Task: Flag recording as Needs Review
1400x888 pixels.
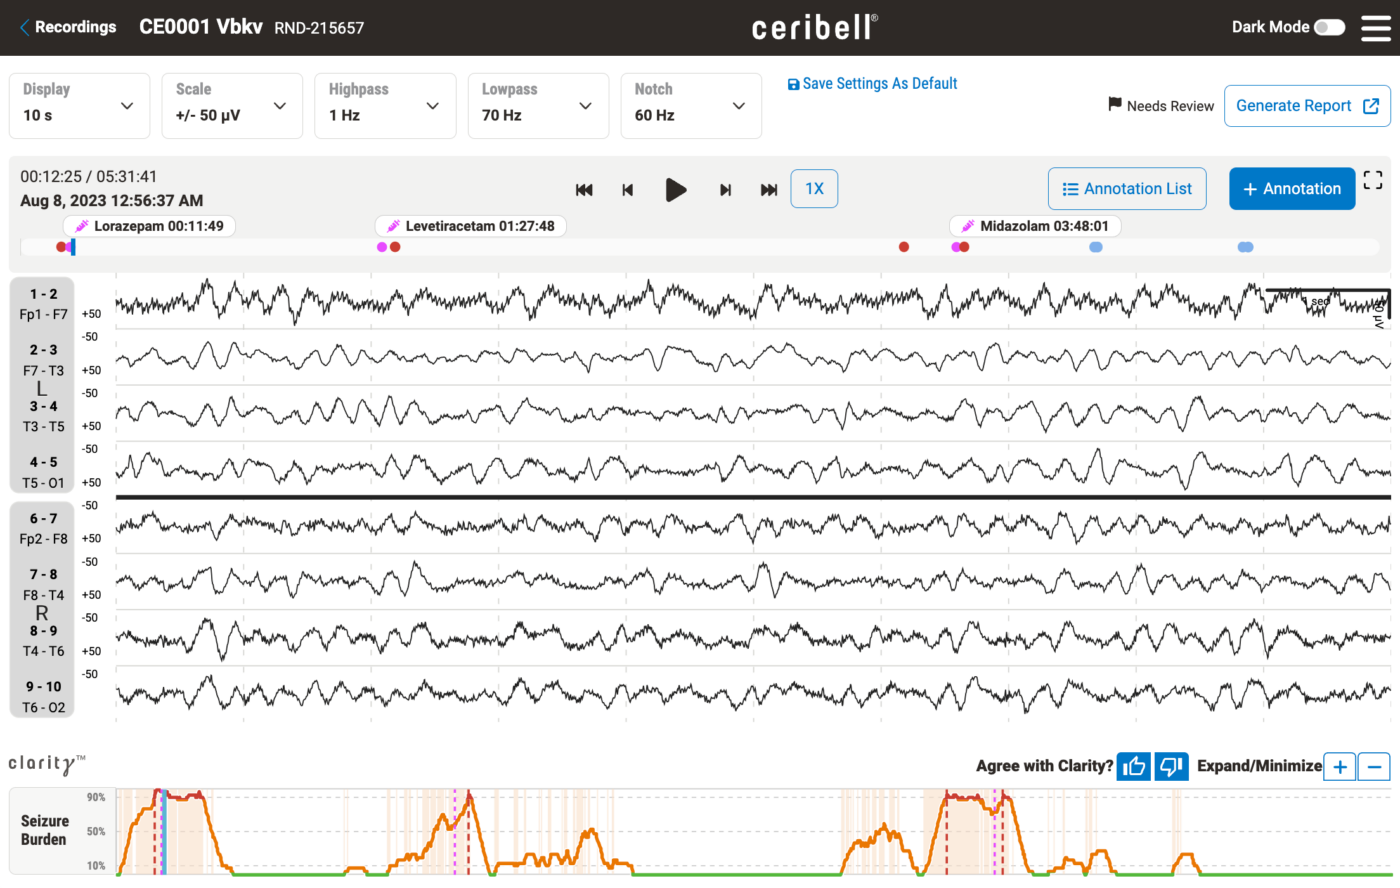Action: coord(1160,106)
